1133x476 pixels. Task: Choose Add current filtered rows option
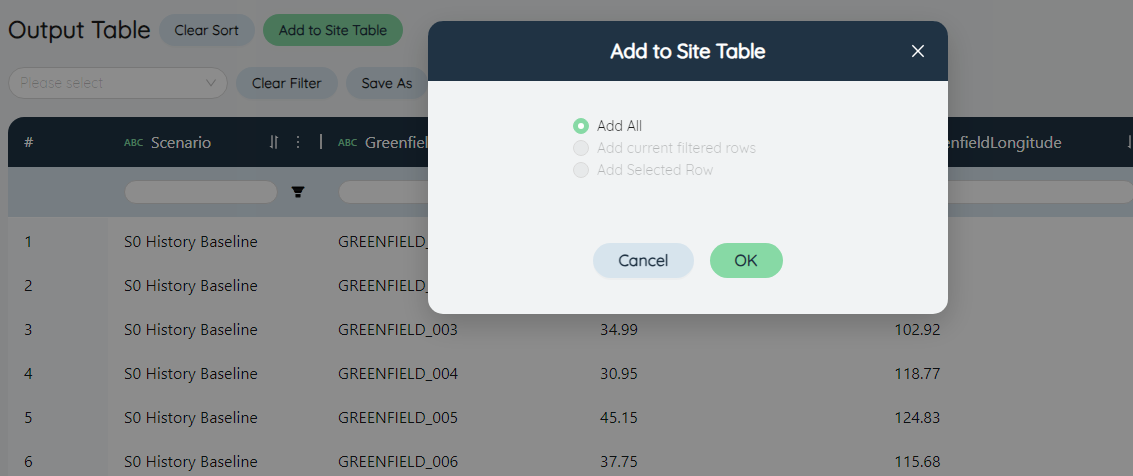point(581,148)
